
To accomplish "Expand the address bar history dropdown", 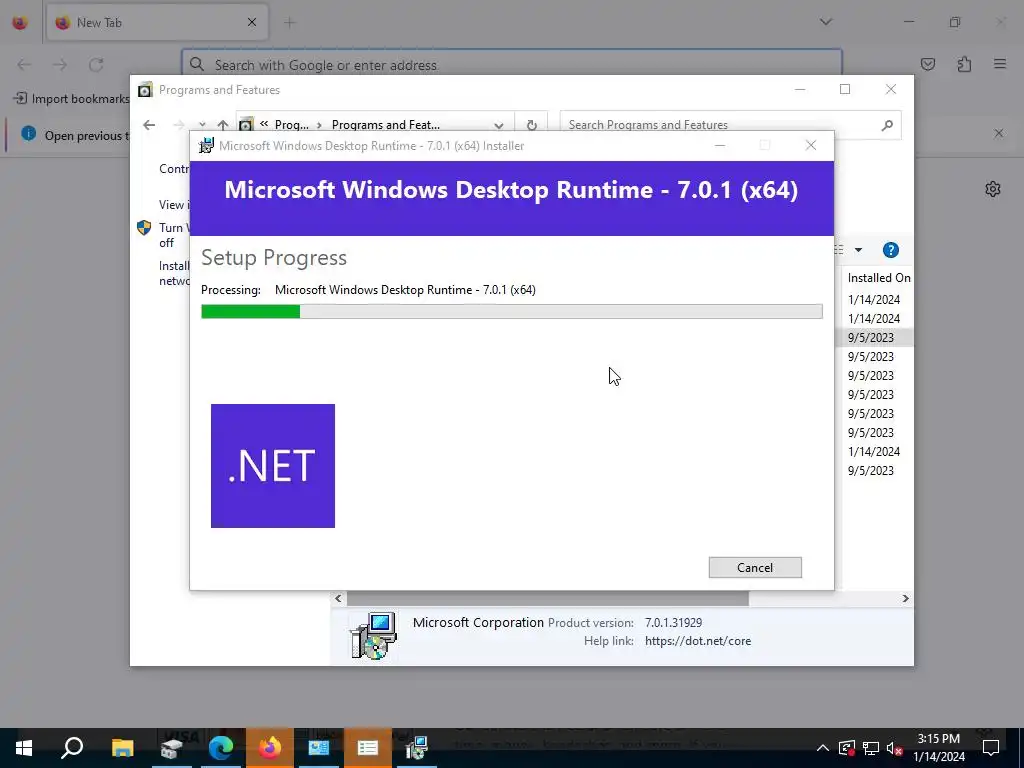I will point(499,125).
